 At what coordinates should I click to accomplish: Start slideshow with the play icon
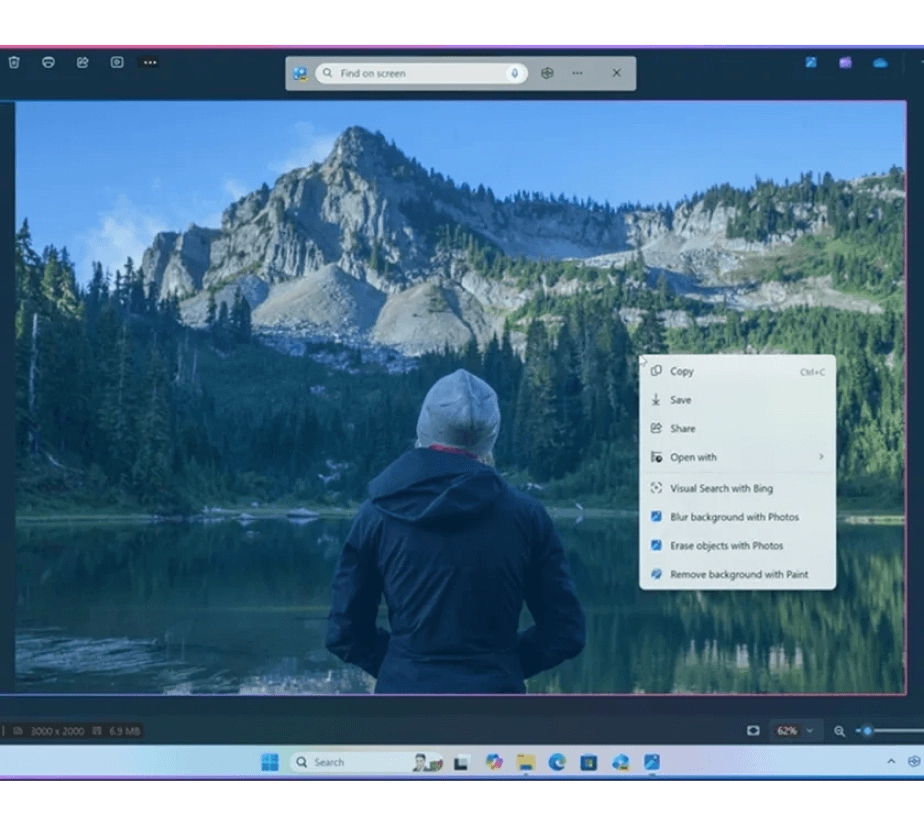tap(117, 62)
